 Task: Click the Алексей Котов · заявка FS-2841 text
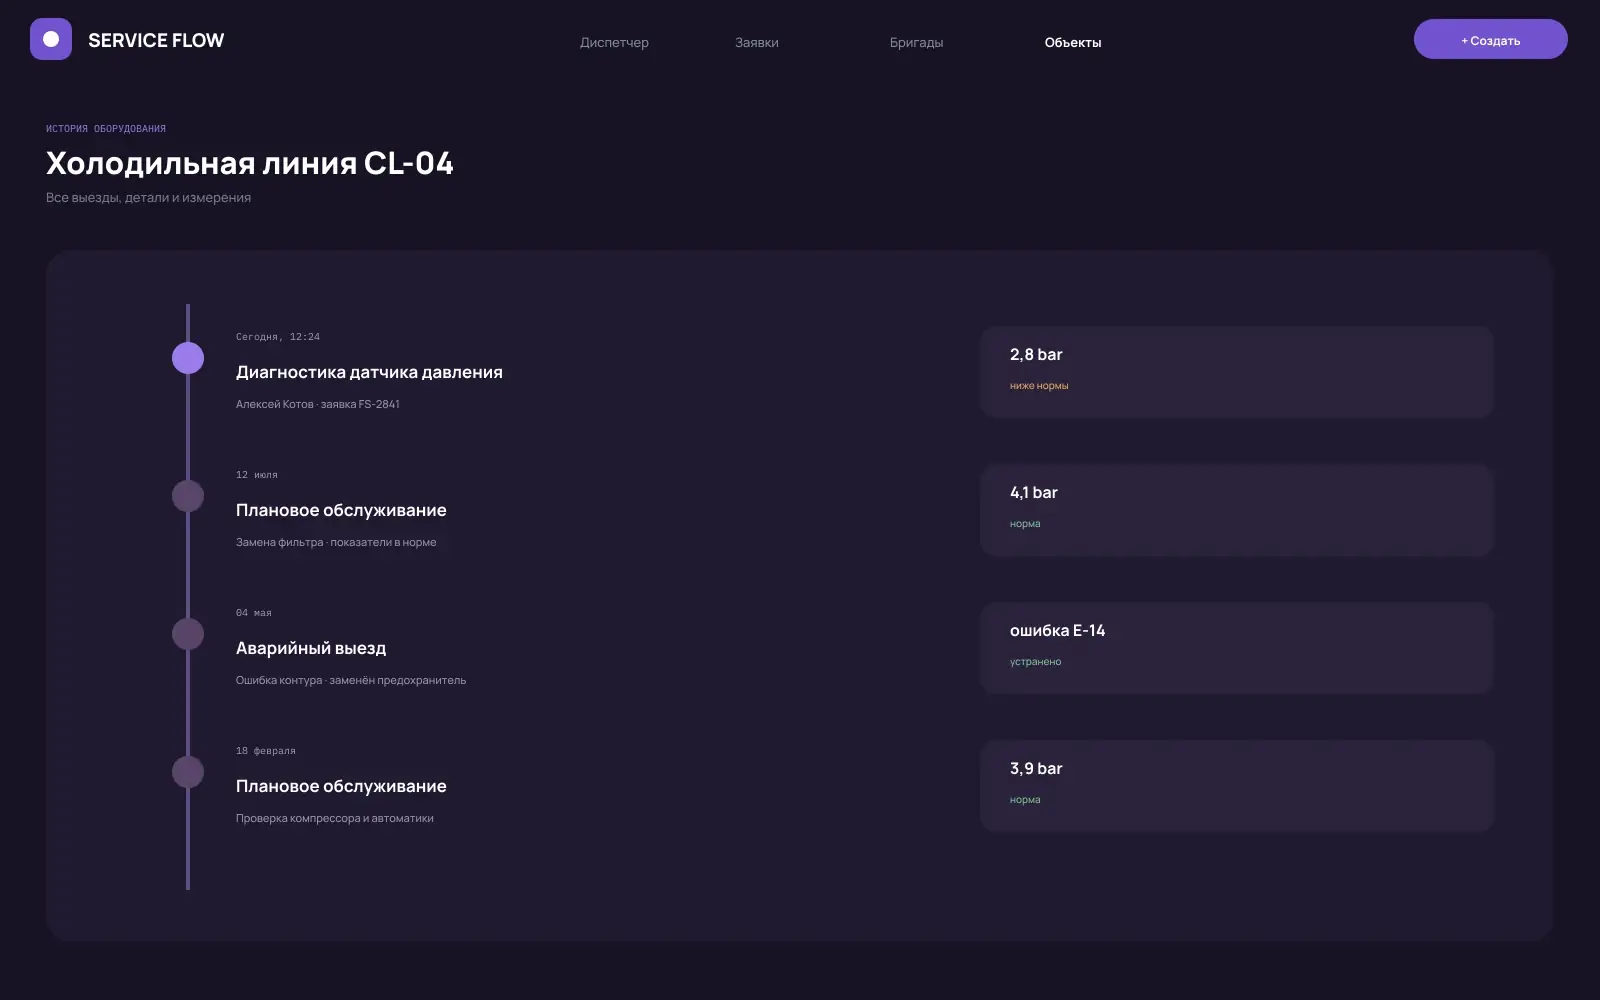pos(318,404)
